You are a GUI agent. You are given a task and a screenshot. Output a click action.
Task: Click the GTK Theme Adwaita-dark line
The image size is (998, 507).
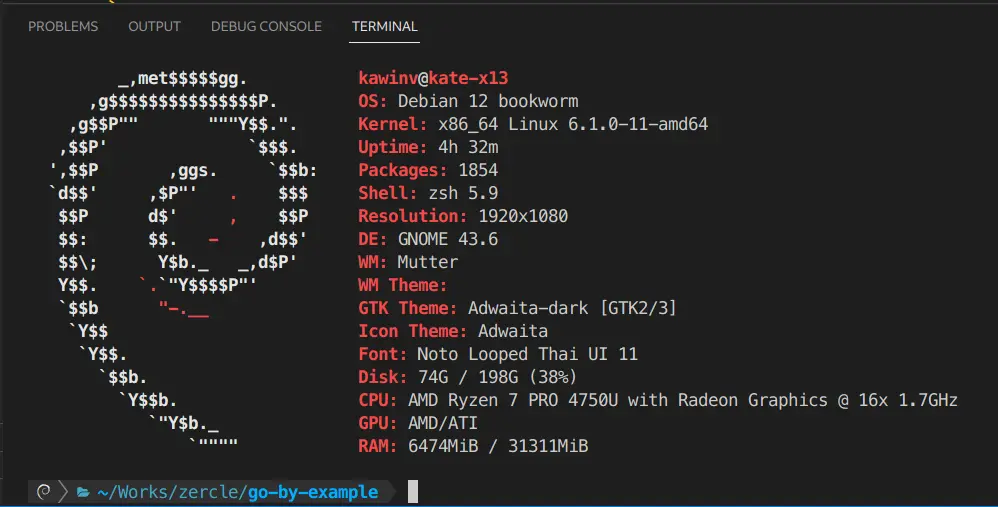click(x=517, y=308)
